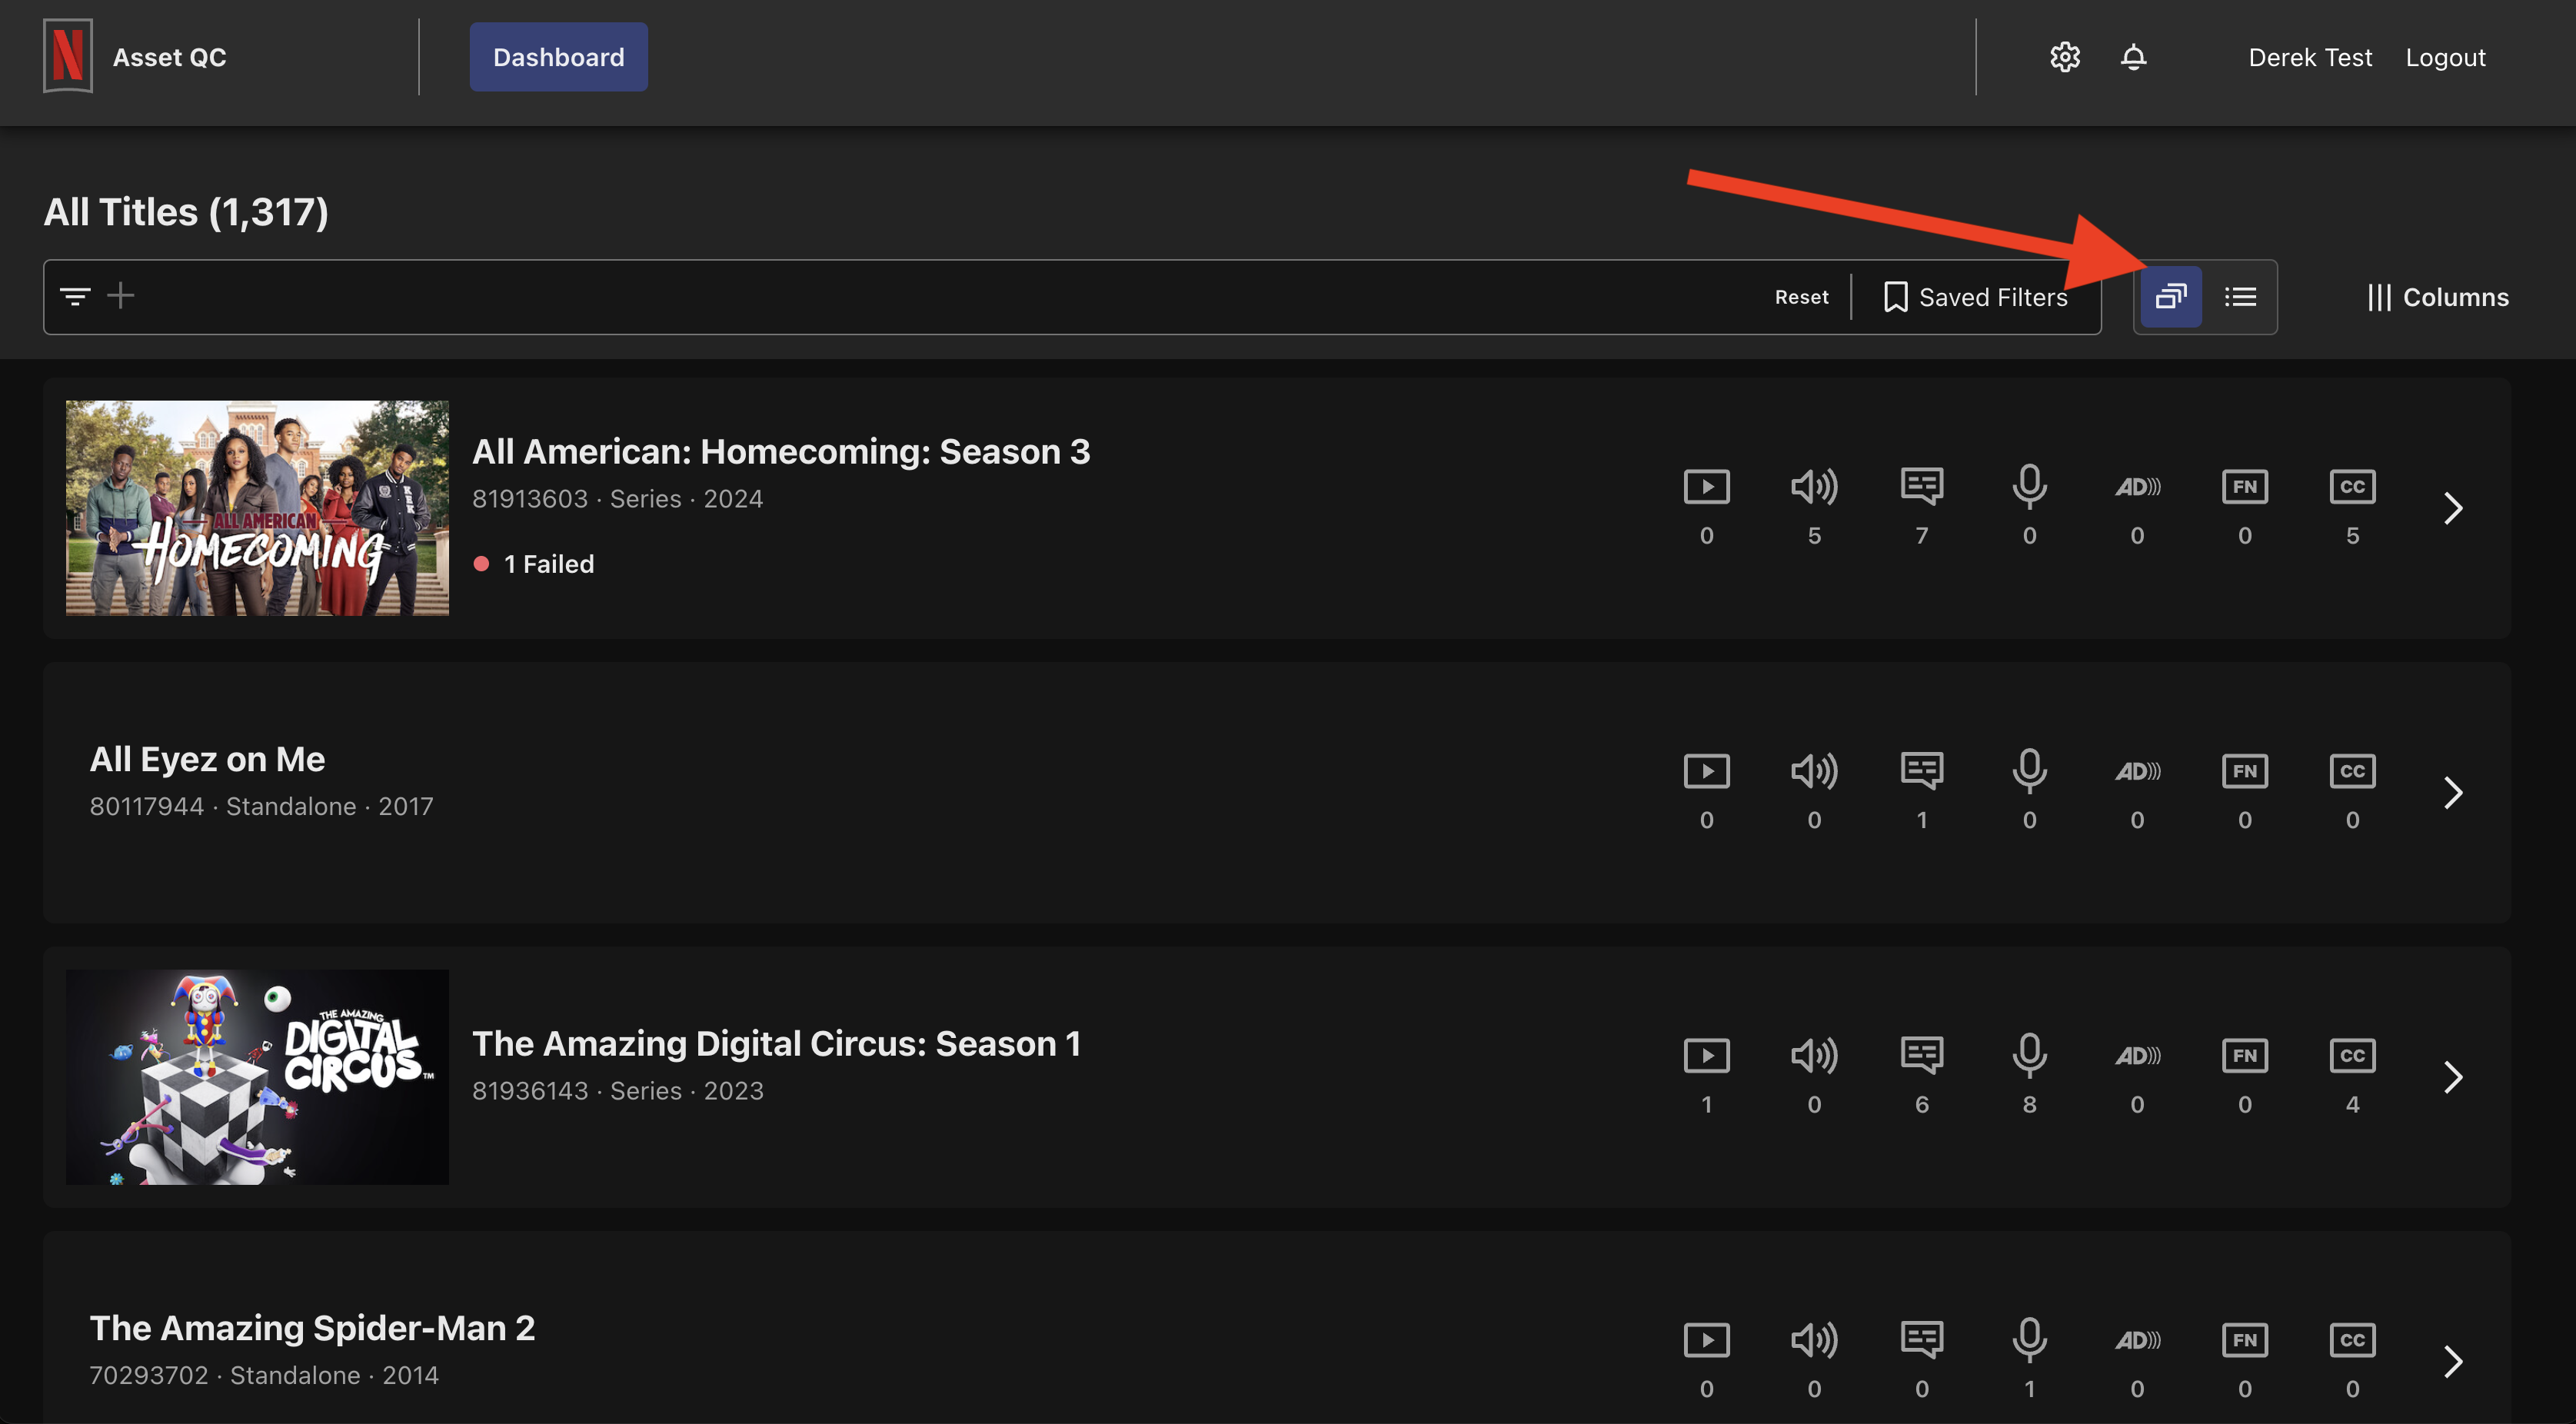Open Saved Filters
The height and width of the screenshot is (1424, 2576).
1975,297
